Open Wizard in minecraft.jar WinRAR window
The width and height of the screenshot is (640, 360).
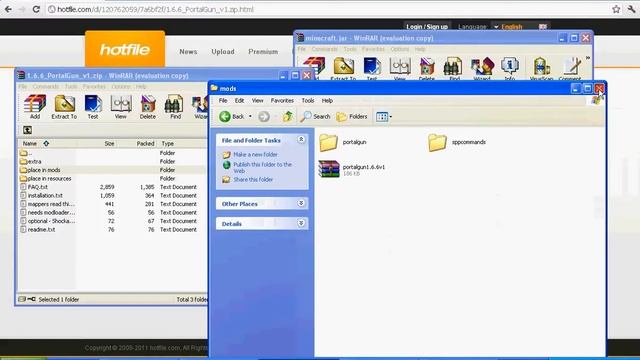pyautogui.click(x=482, y=68)
